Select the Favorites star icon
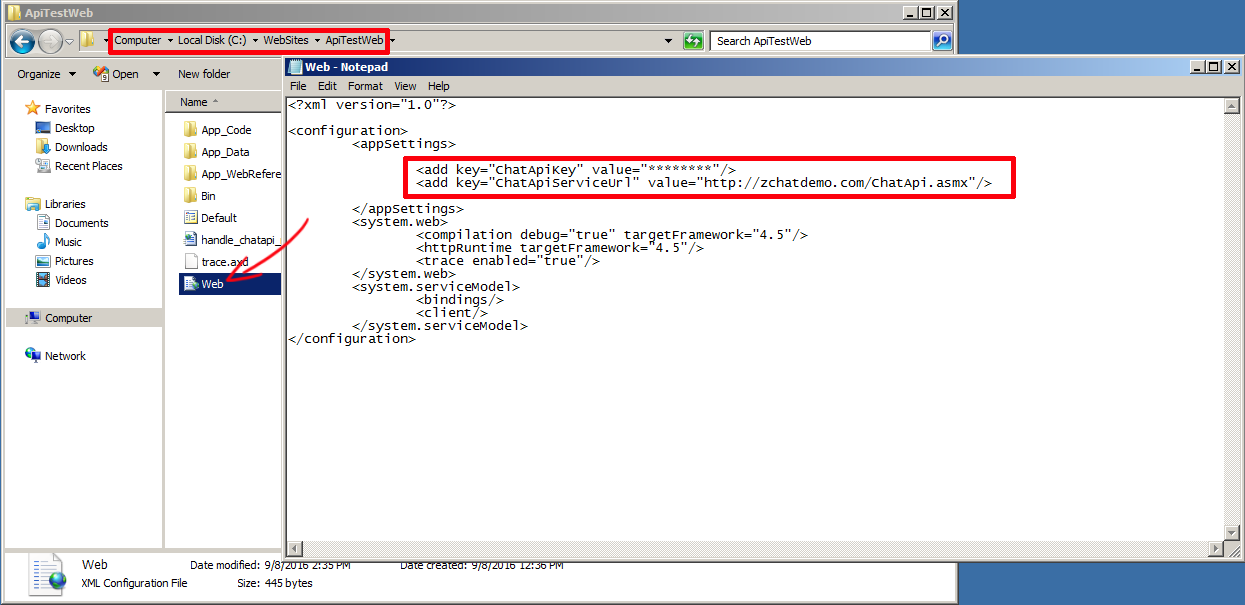 (x=33, y=108)
